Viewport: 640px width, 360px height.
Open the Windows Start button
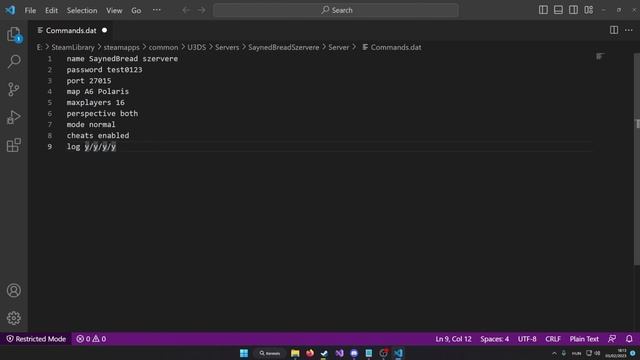tap(244, 353)
